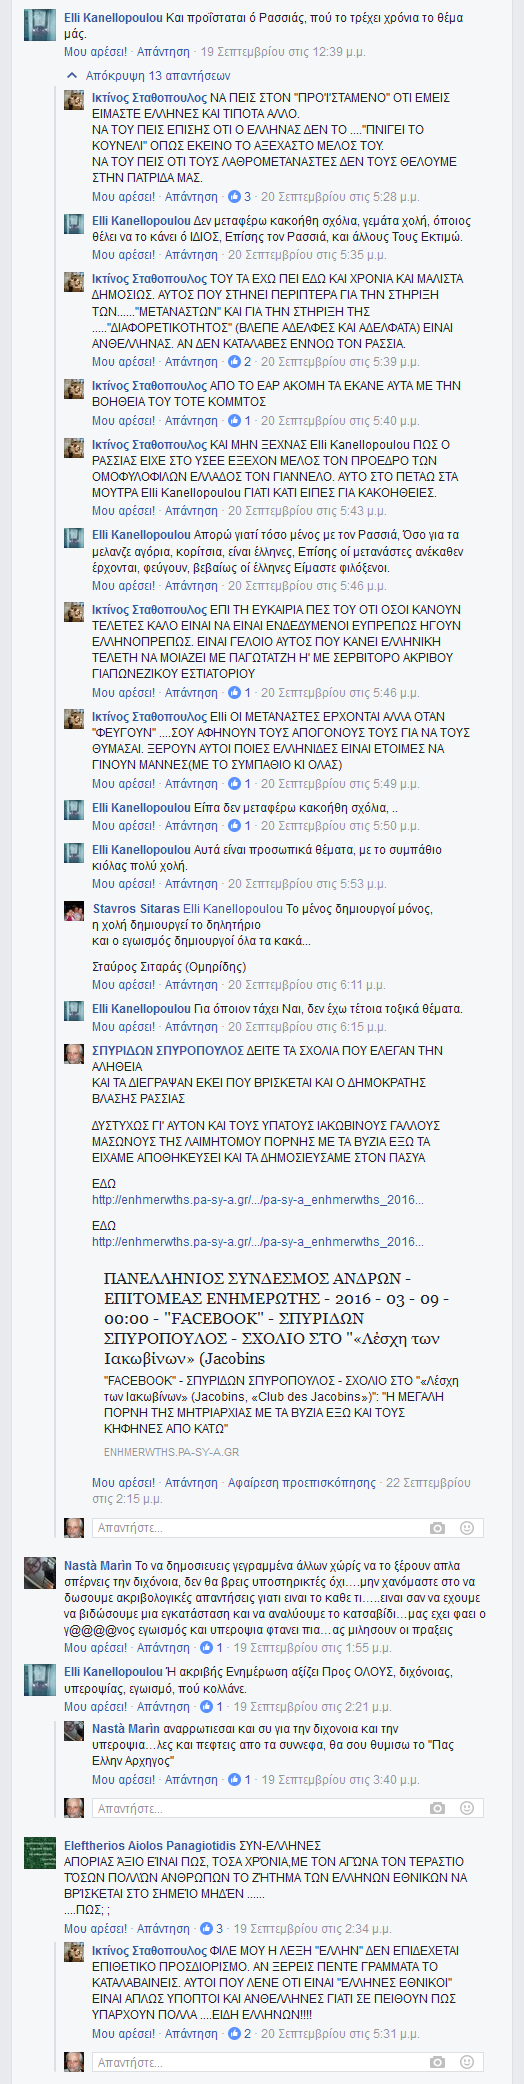Viewport: 524px width, 2084px height.
Task: Click like count icon on Nastà Marìn's comment
Action: [207, 1647]
